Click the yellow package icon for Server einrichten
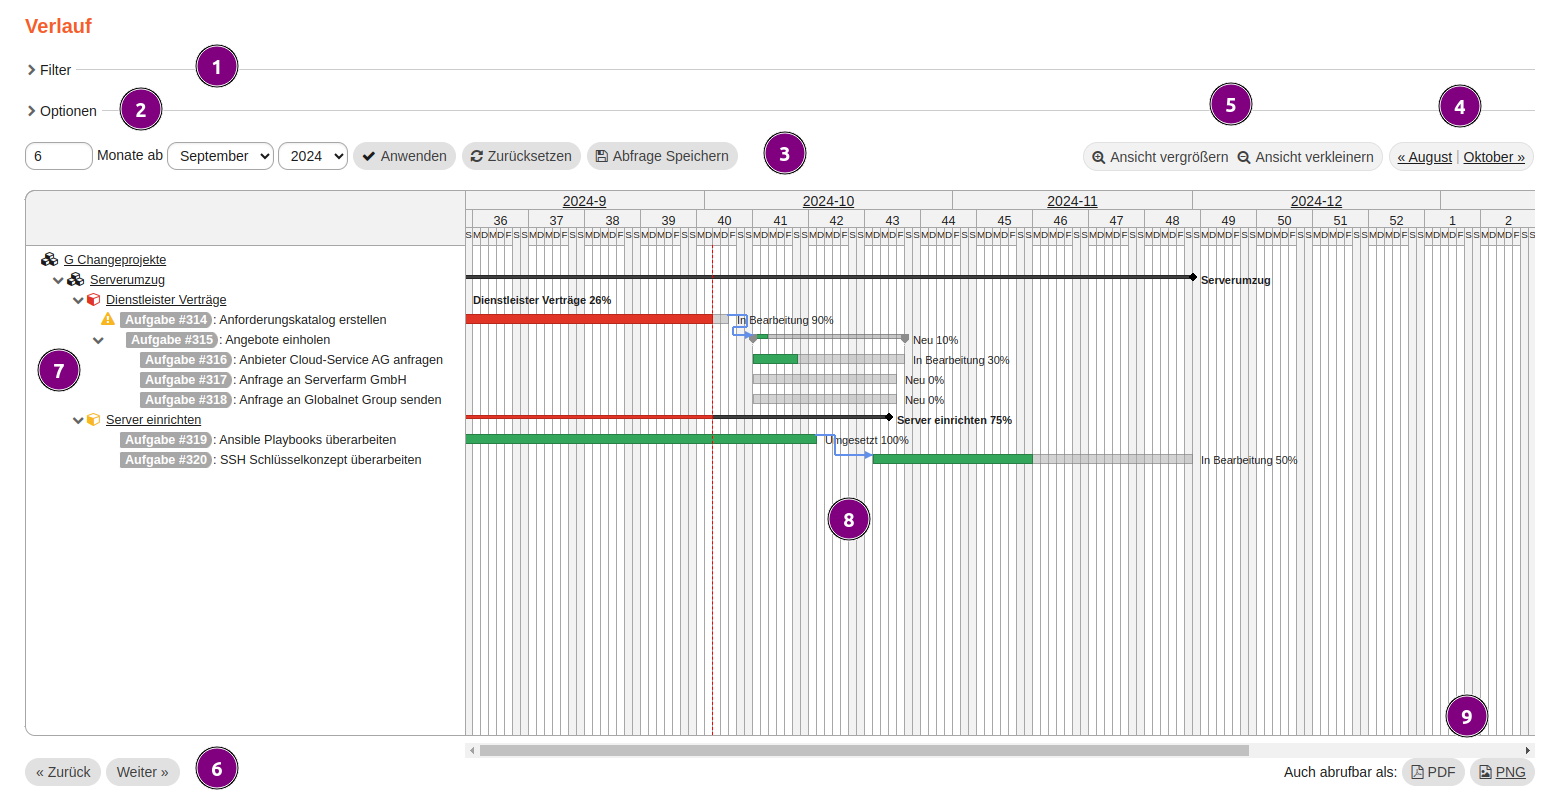1558x808 pixels. (x=94, y=420)
